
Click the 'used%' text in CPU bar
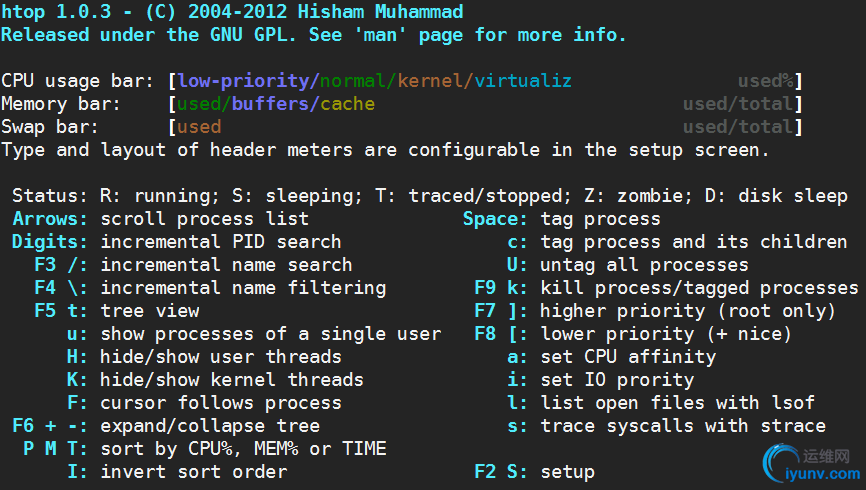click(766, 81)
